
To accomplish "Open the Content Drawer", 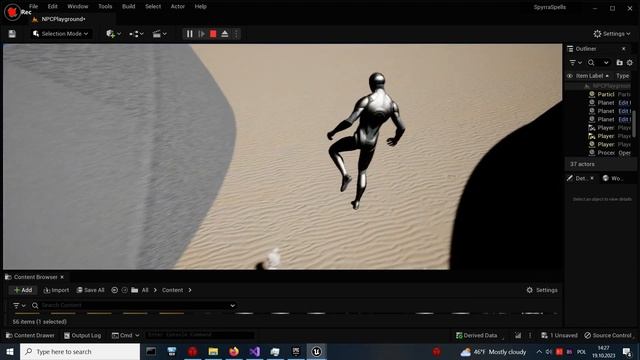I will pyautogui.click(x=31, y=336).
